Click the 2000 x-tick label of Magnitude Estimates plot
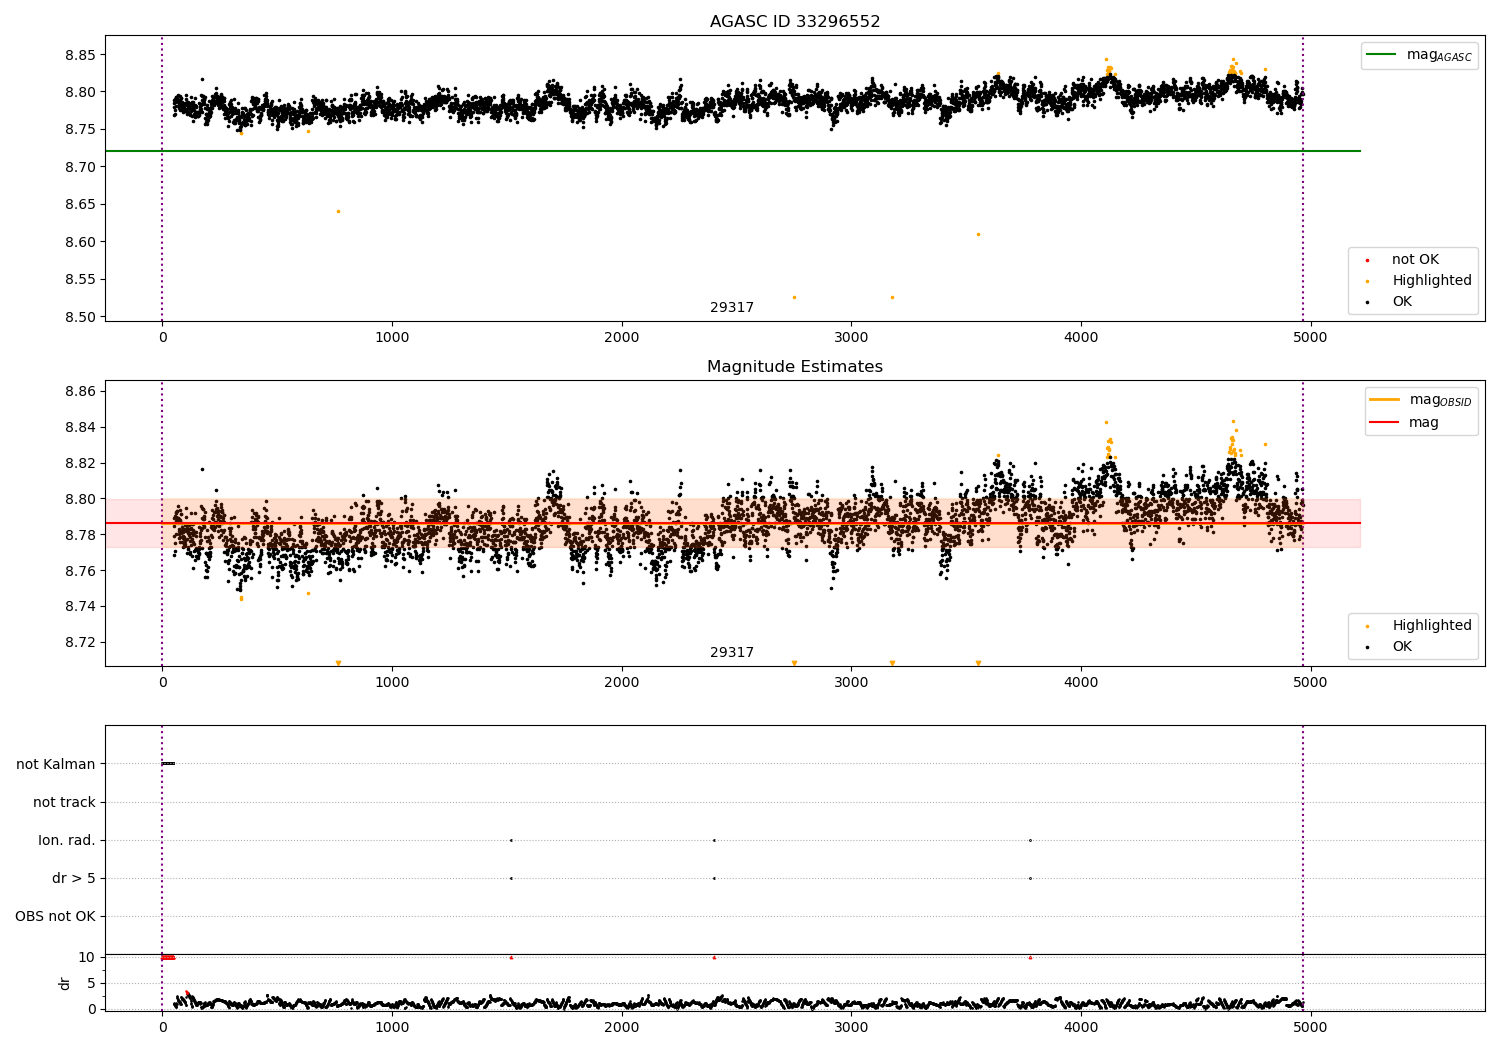The height and width of the screenshot is (1050, 1500). [x=622, y=683]
